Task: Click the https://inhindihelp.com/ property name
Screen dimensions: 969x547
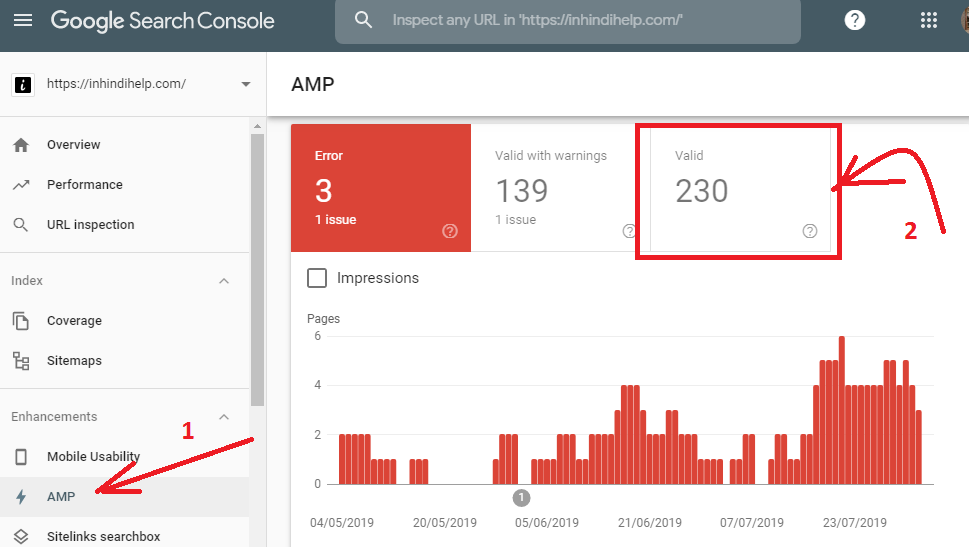Action: point(116,84)
